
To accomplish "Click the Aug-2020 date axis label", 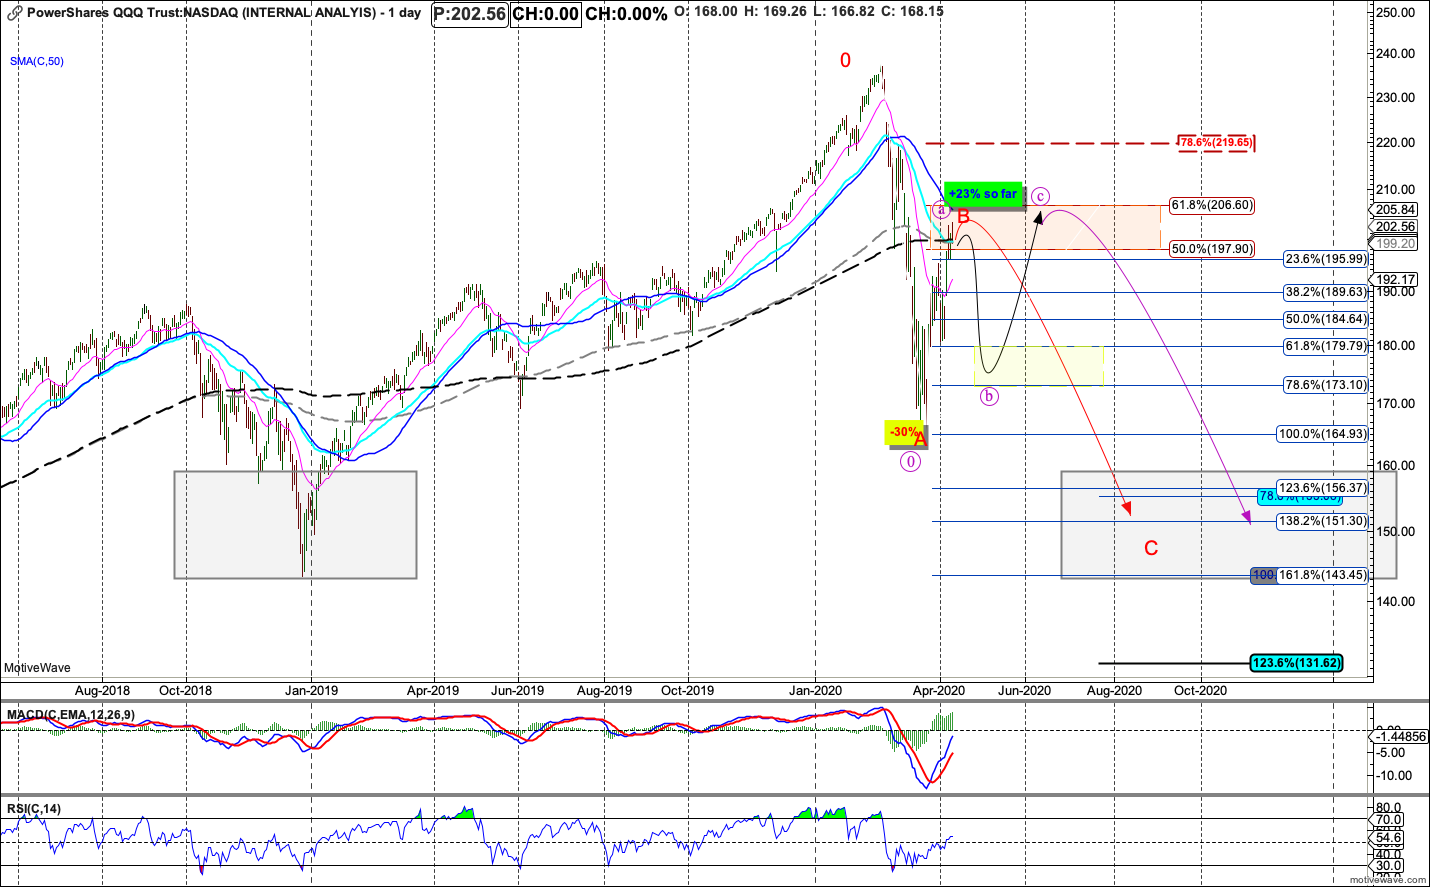I will (1114, 690).
